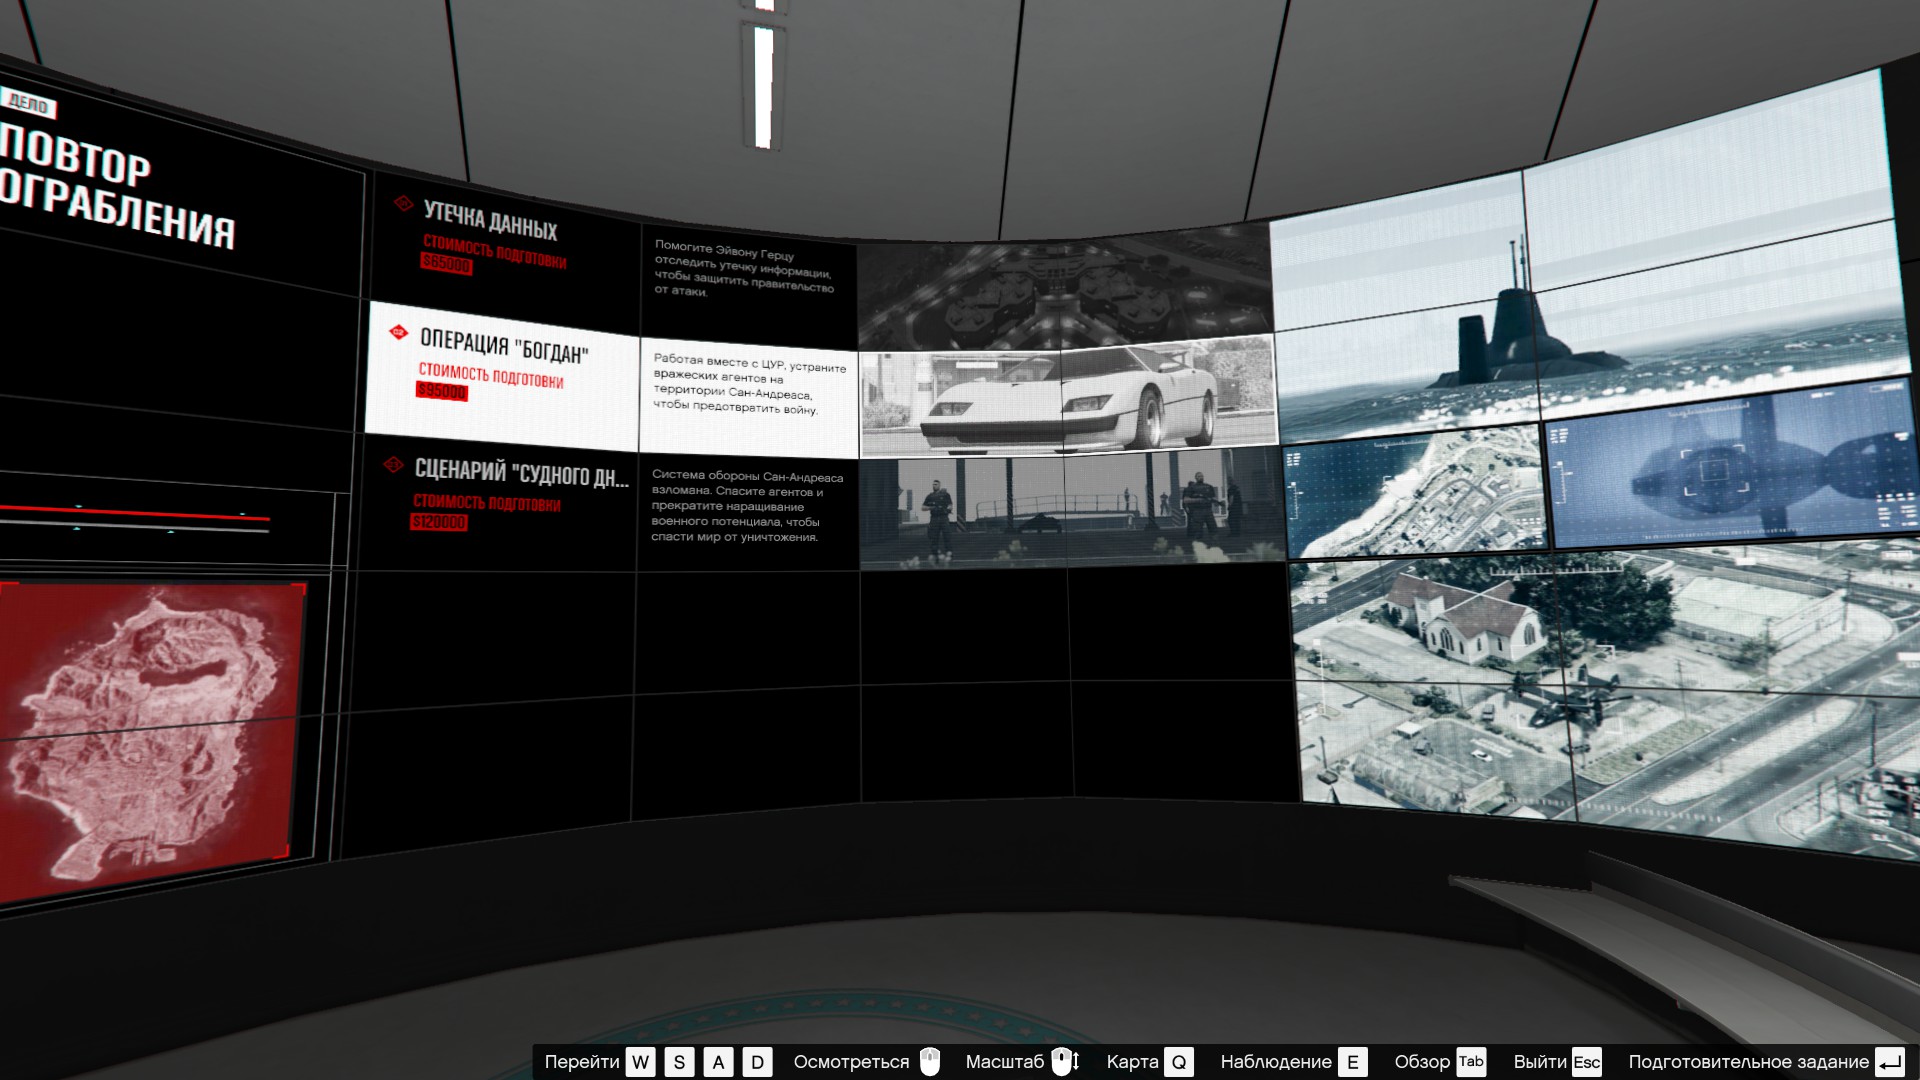Click the Подготовительное задание label

tap(1748, 1062)
